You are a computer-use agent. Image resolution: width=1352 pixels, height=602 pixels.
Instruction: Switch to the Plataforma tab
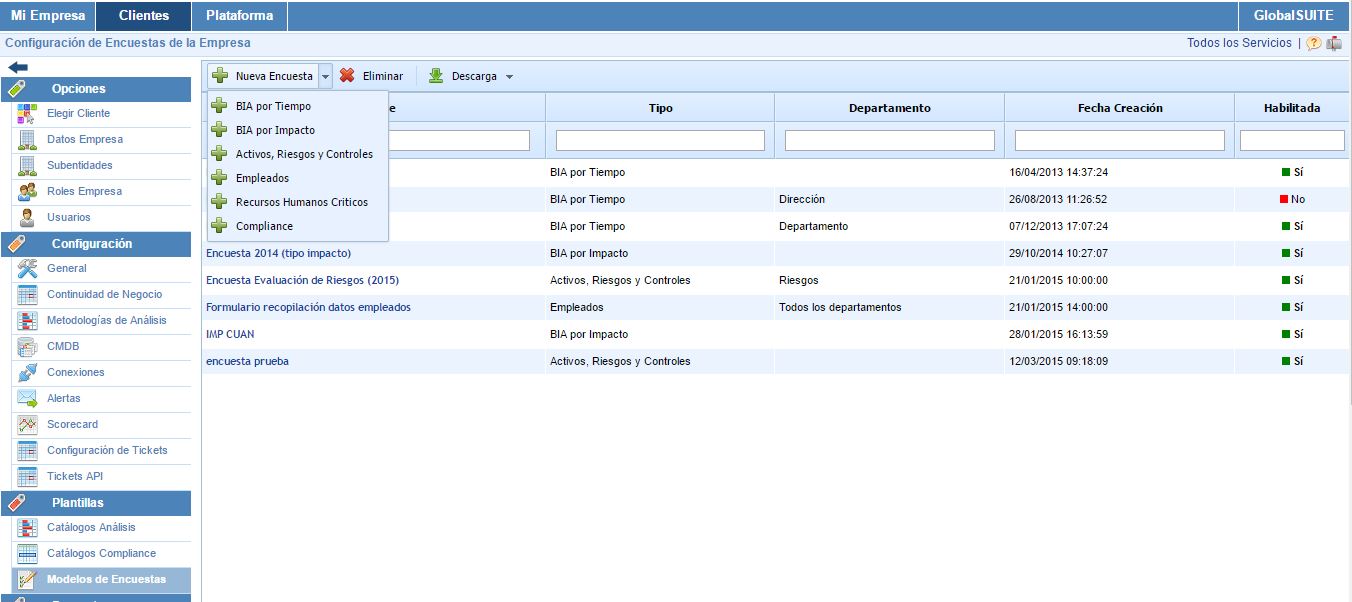(x=238, y=16)
